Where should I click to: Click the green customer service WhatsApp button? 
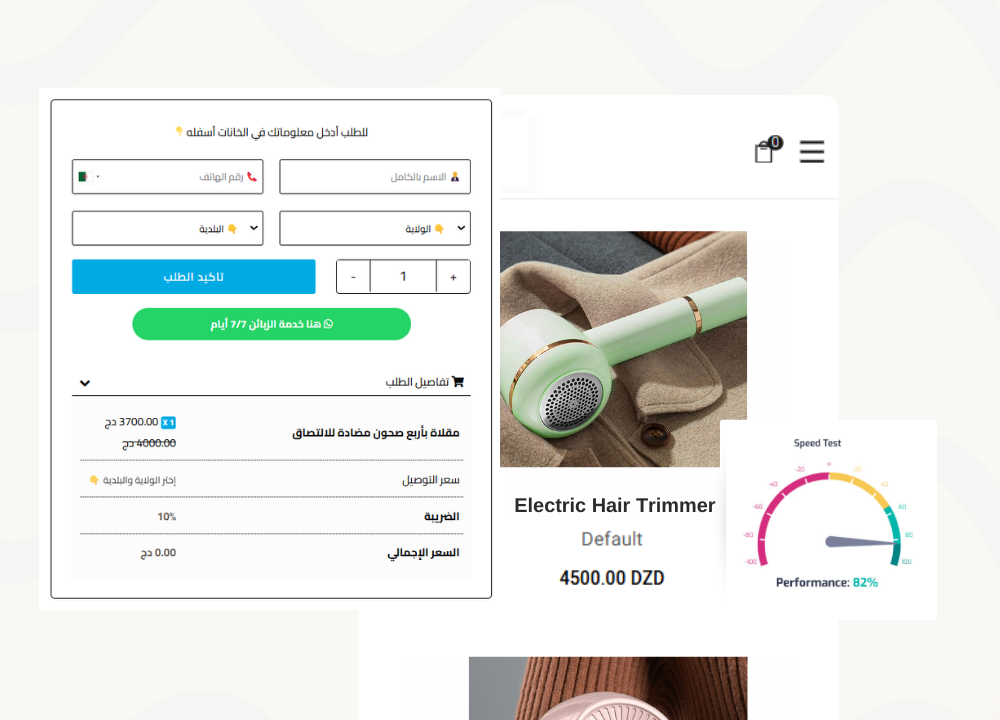click(x=272, y=324)
